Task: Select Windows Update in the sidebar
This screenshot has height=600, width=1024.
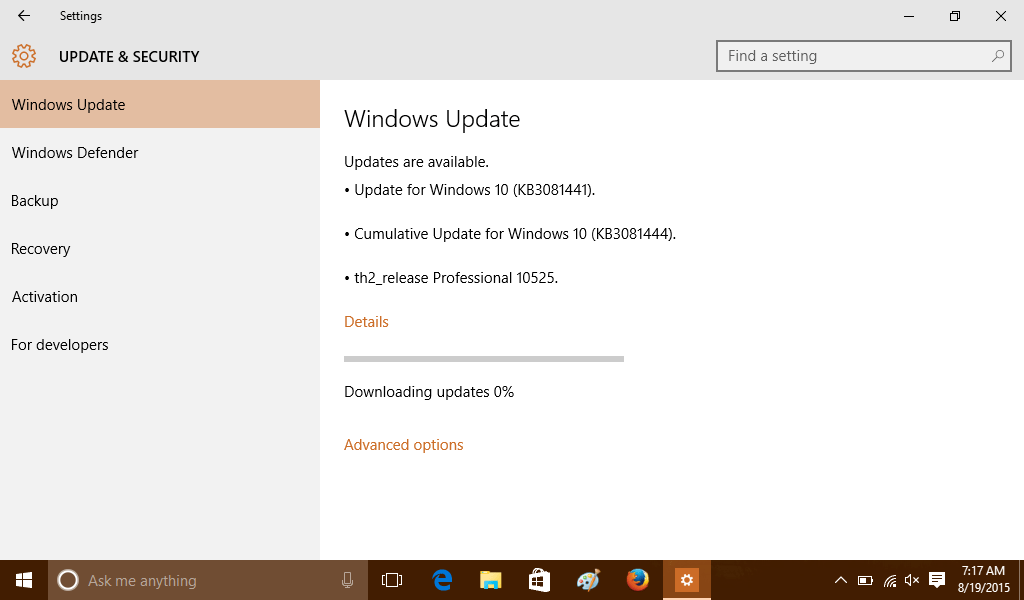Action: (x=160, y=104)
